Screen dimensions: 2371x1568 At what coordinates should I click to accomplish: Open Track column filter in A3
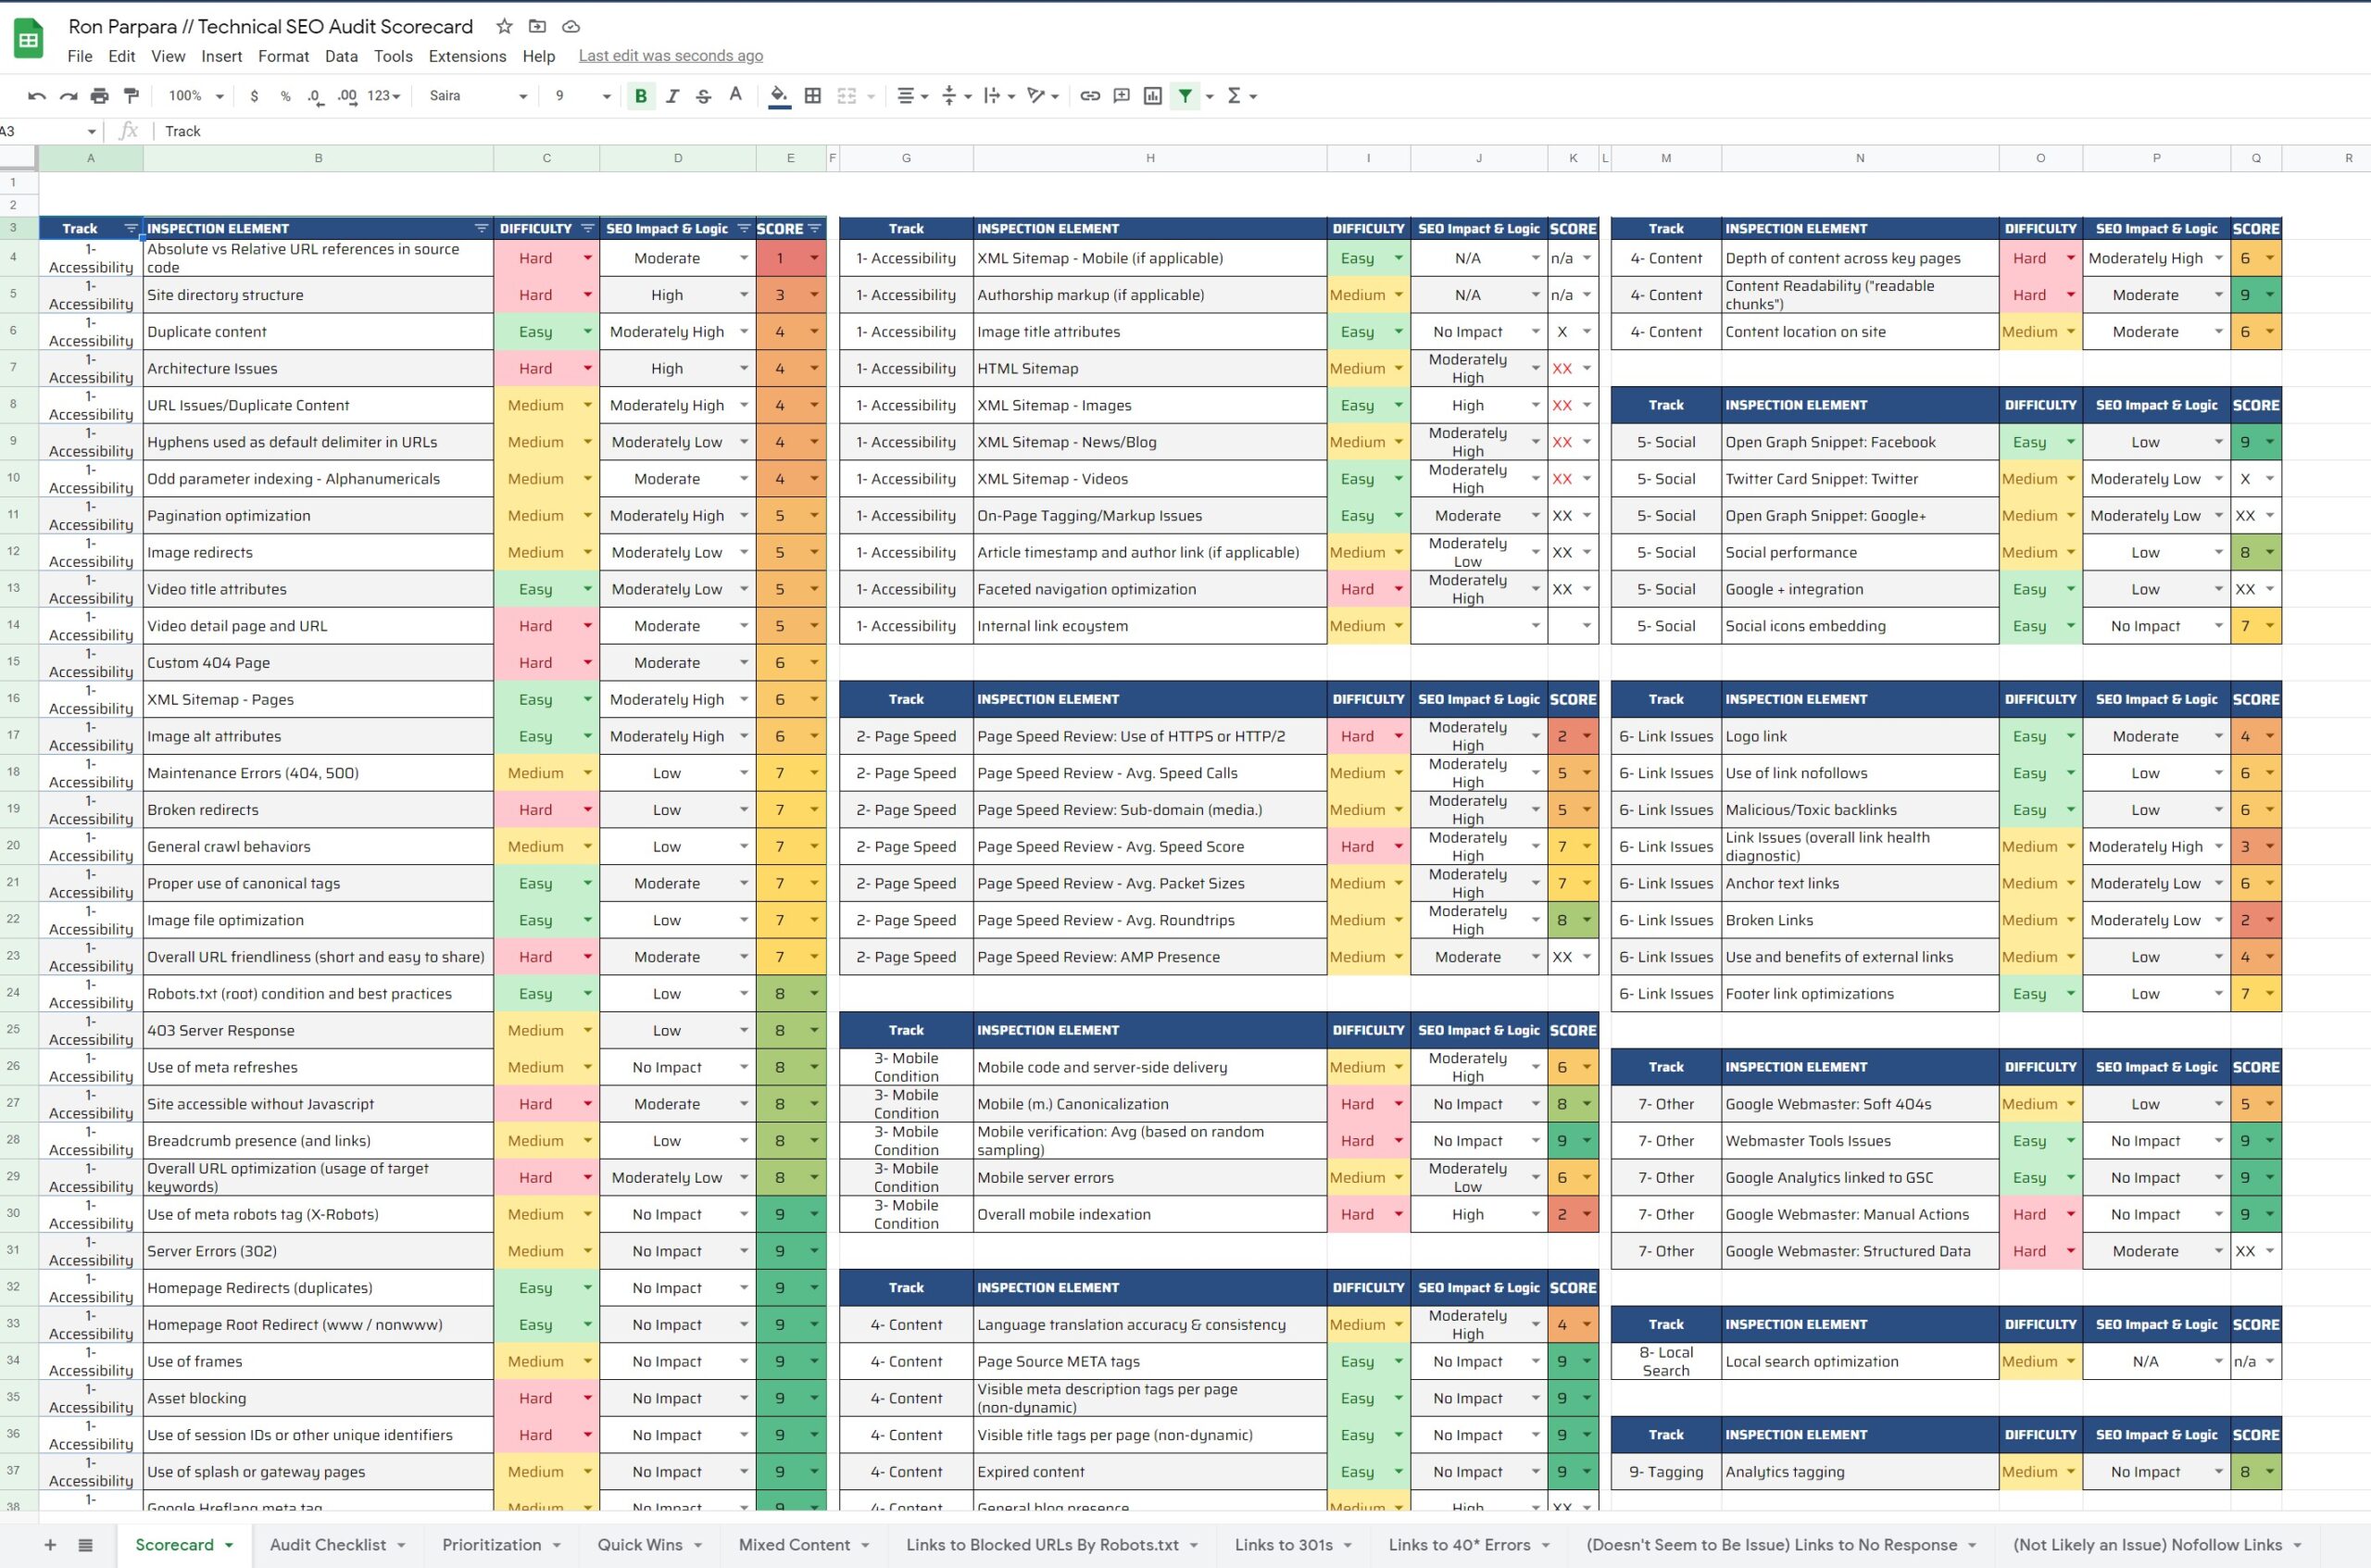[x=130, y=229]
